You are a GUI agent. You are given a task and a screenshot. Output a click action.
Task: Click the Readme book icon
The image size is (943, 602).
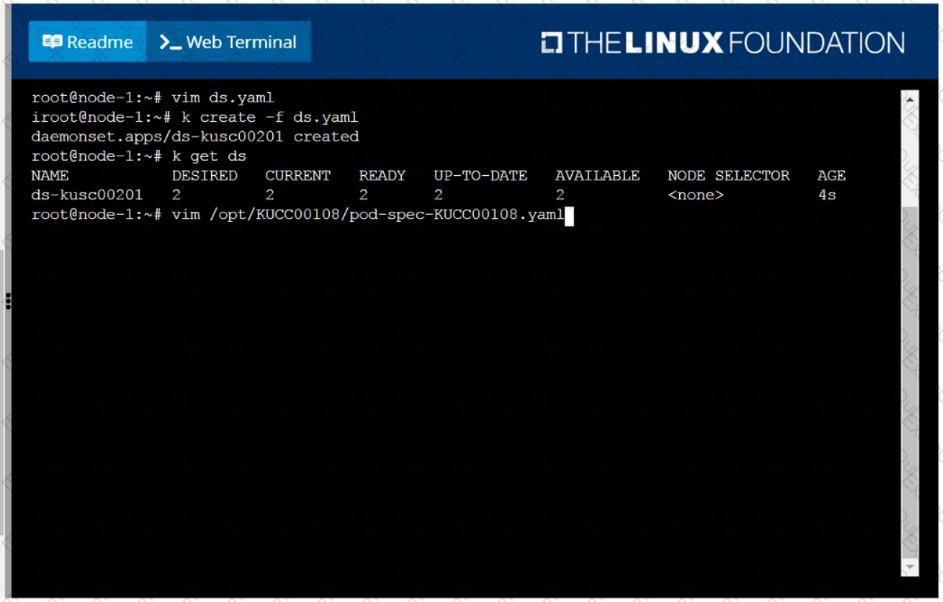(52, 41)
